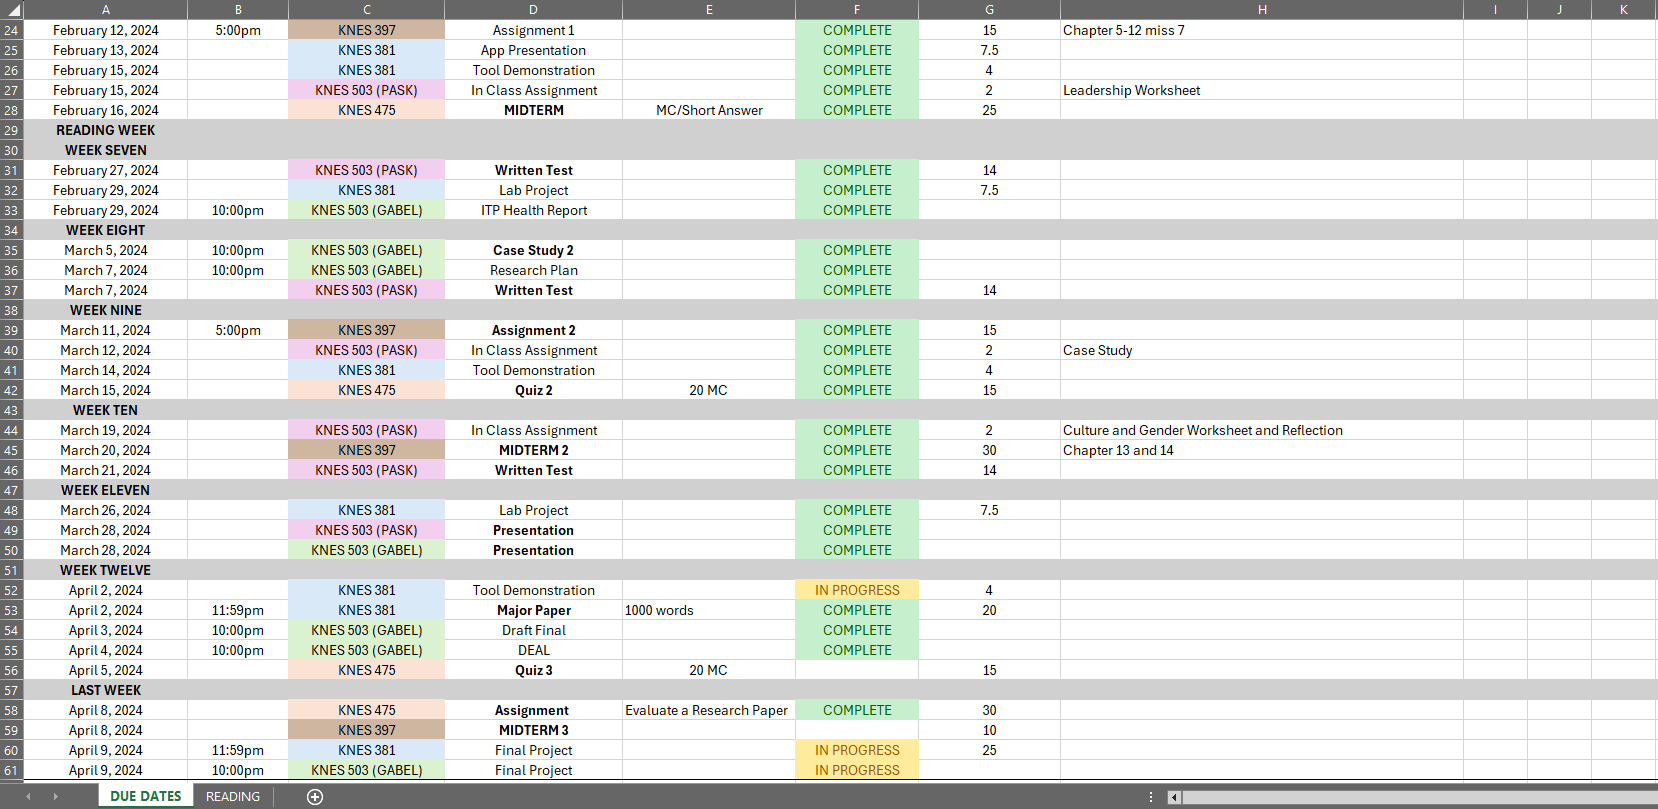The width and height of the screenshot is (1658, 809).
Task: Click the horizontal scrollbar track
Action: point(1418,797)
